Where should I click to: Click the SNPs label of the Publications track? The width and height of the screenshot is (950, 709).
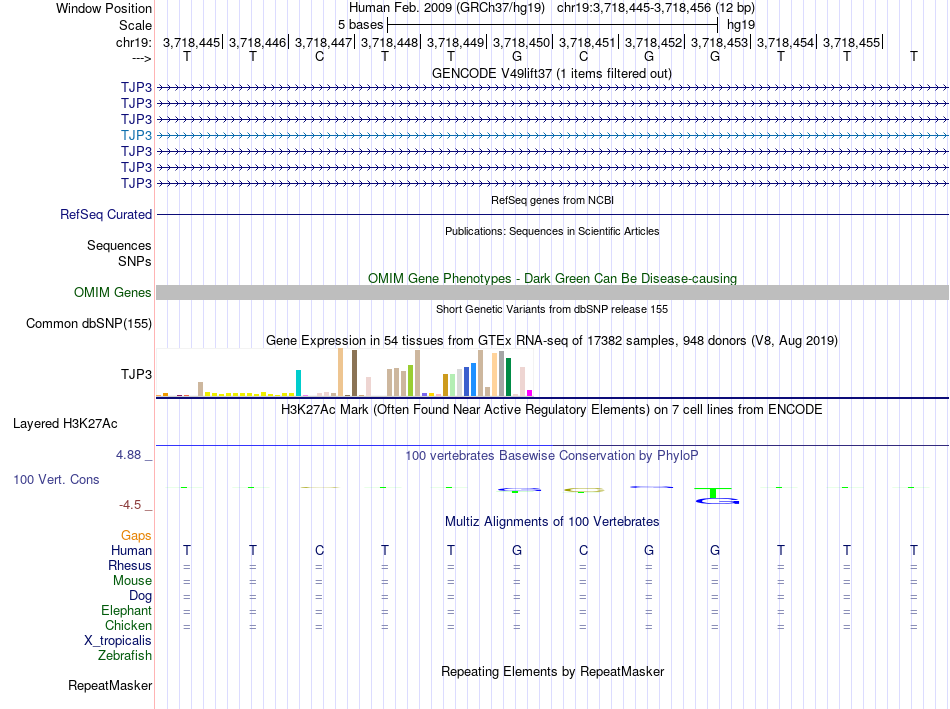point(135,261)
